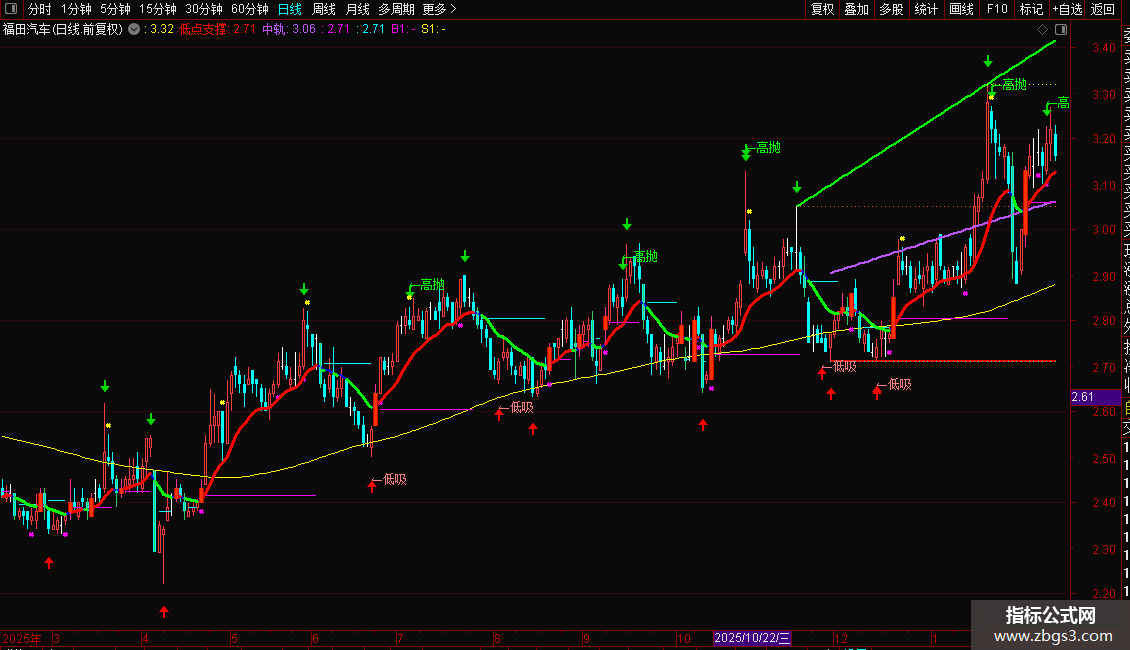Click the diamond icon above the chart
This screenshot has height=650, width=1130.
1043,29
